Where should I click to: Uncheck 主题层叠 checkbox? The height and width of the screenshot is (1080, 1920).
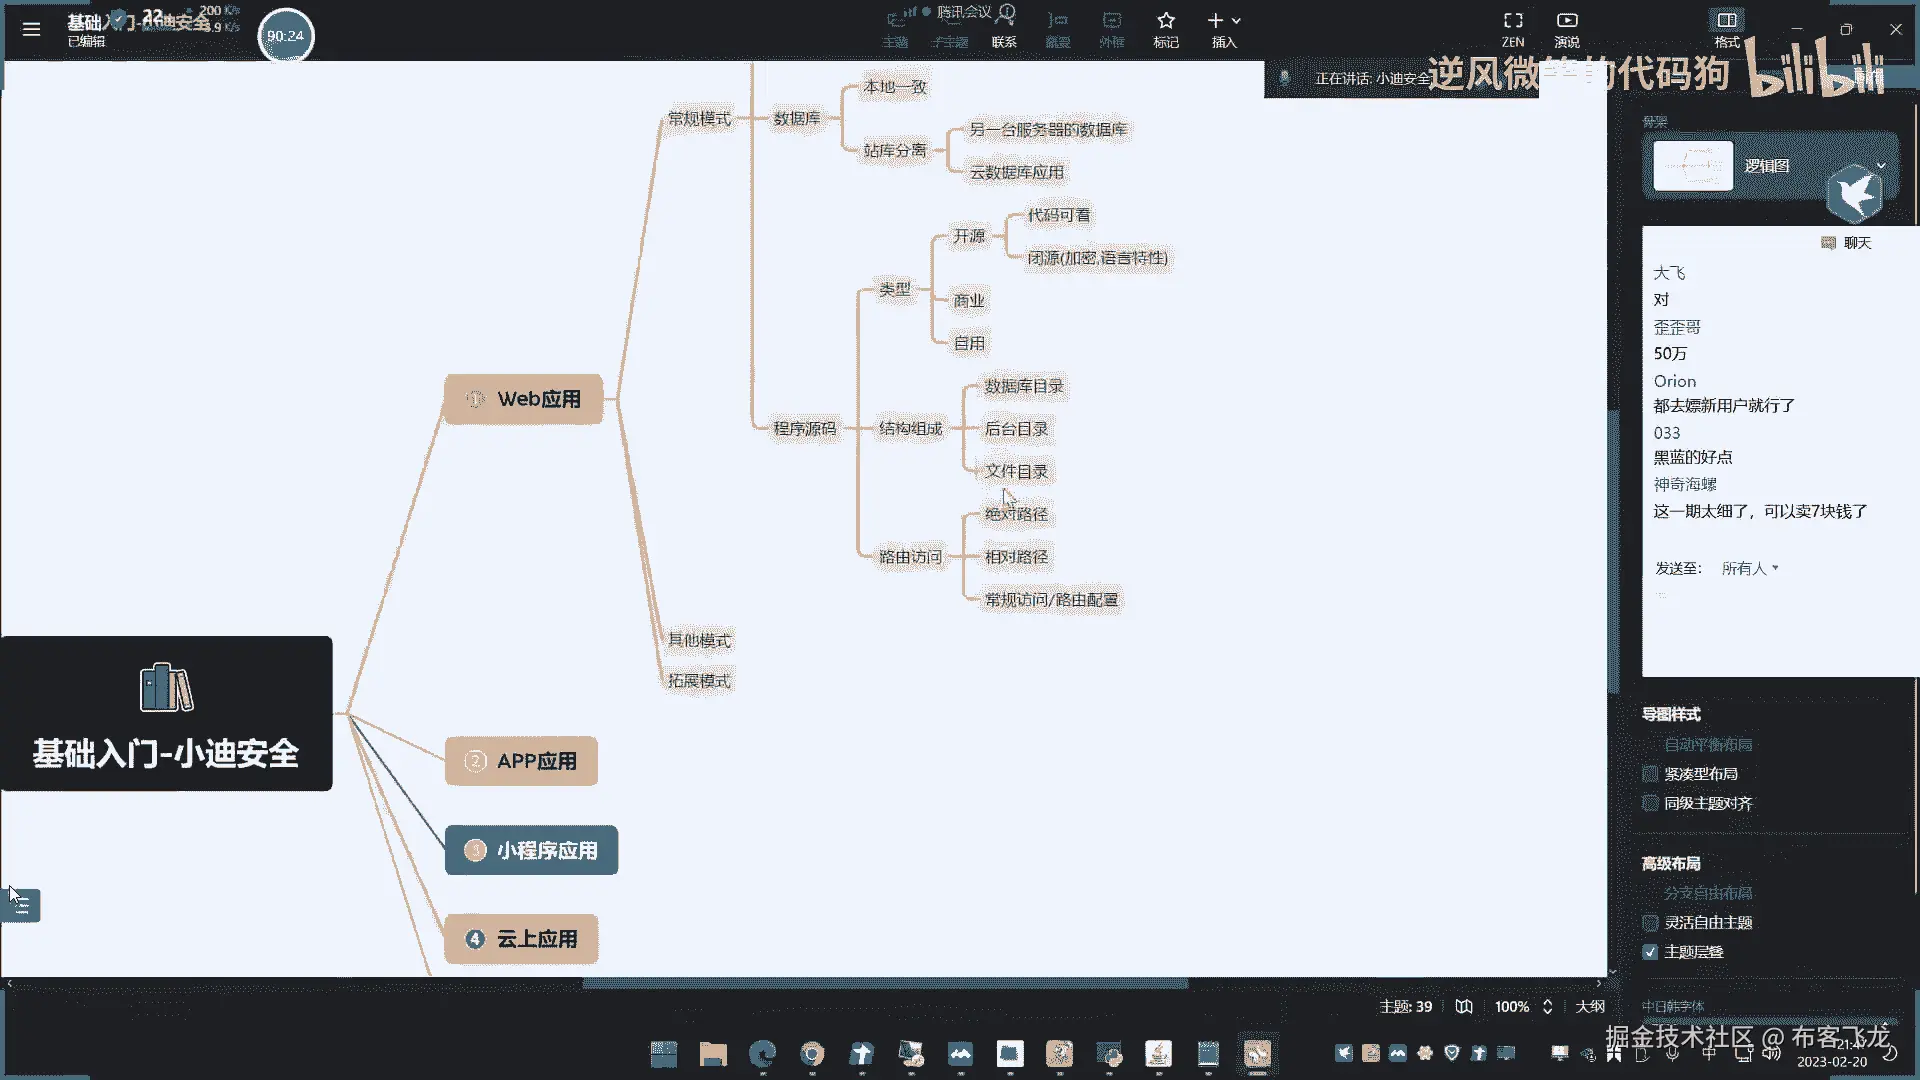tap(1651, 952)
